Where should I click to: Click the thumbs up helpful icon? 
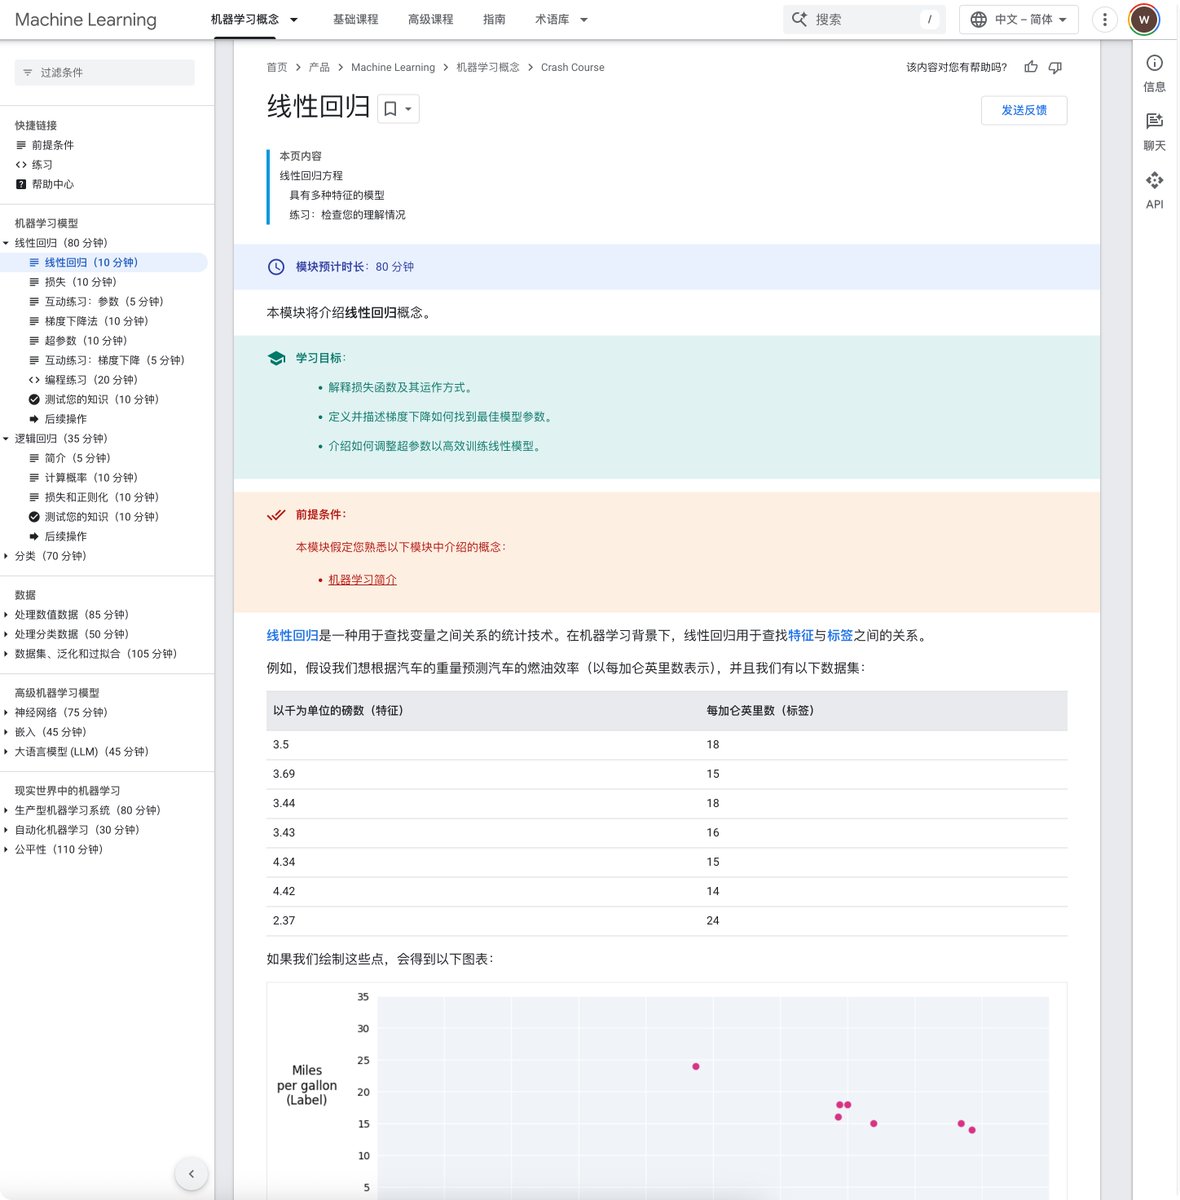(x=1031, y=67)
